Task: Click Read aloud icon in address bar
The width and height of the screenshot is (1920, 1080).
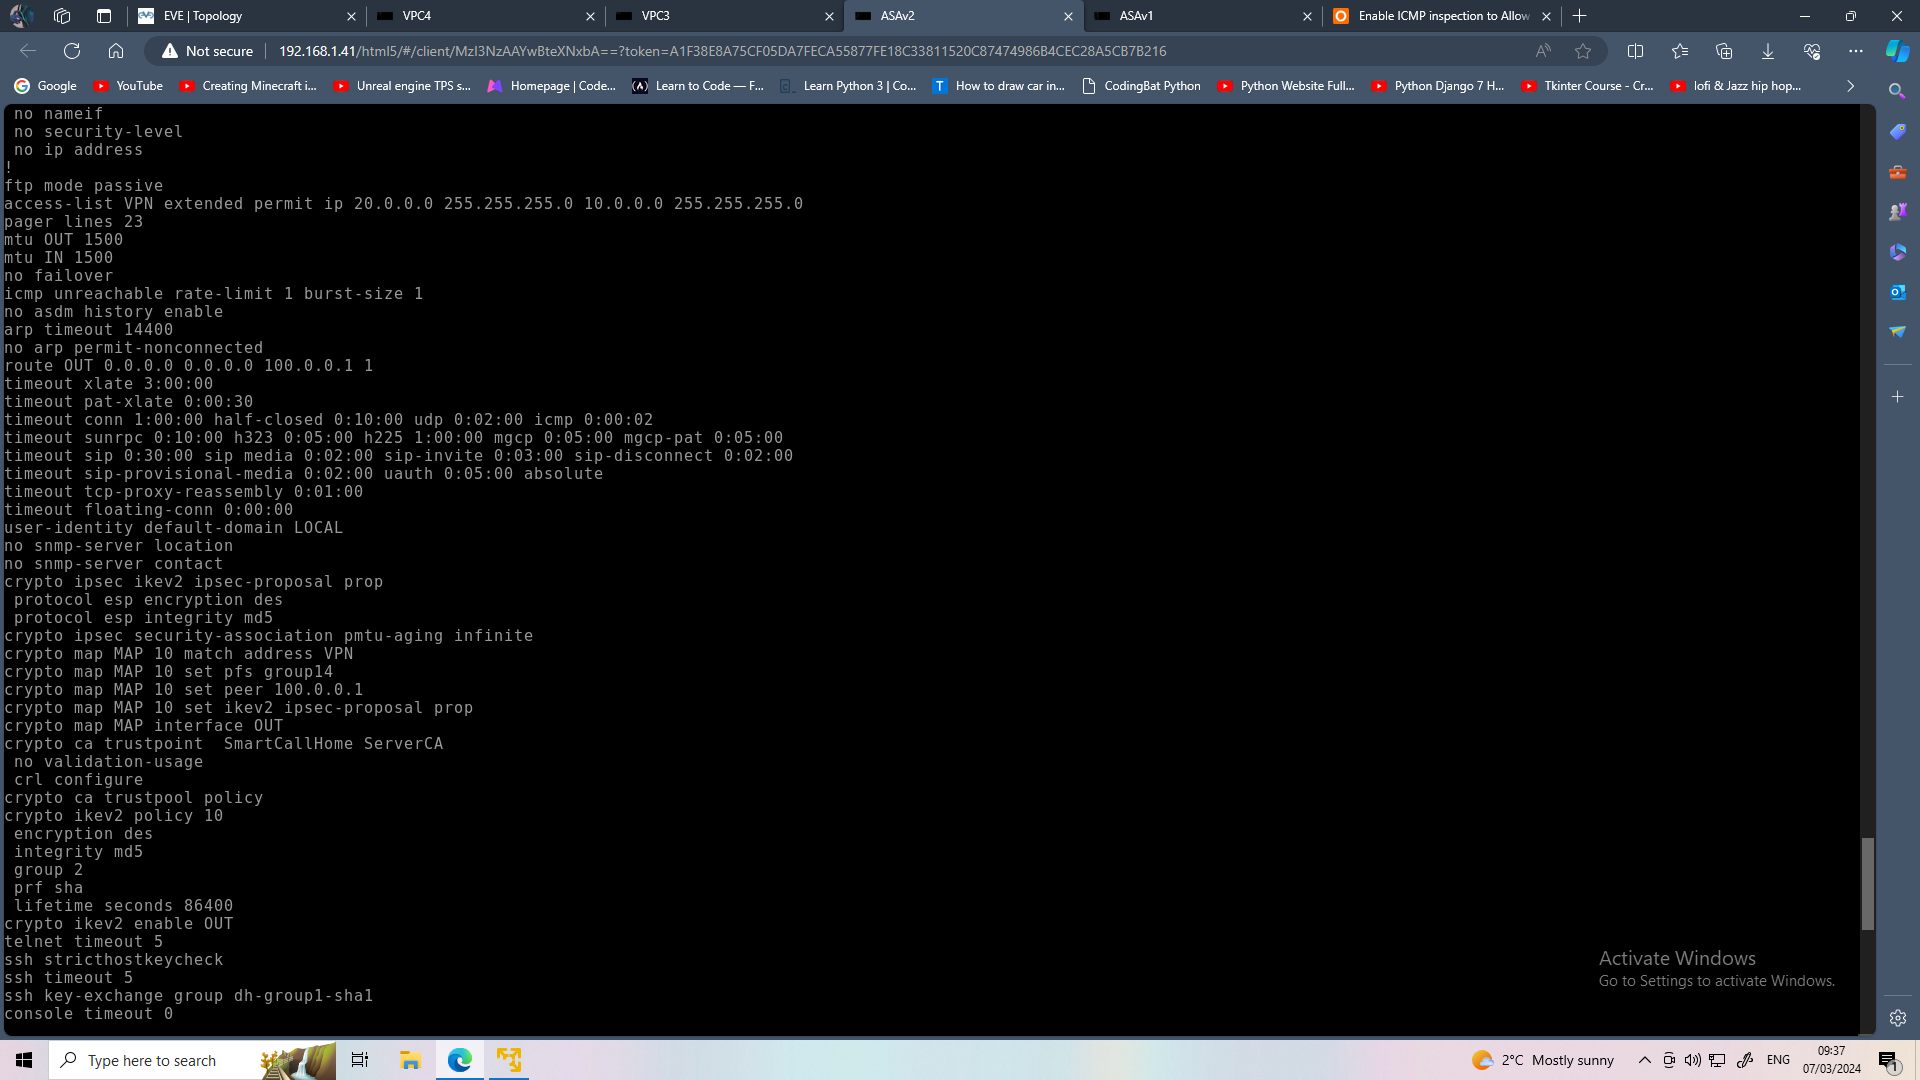Action: tap(1543, 51)
